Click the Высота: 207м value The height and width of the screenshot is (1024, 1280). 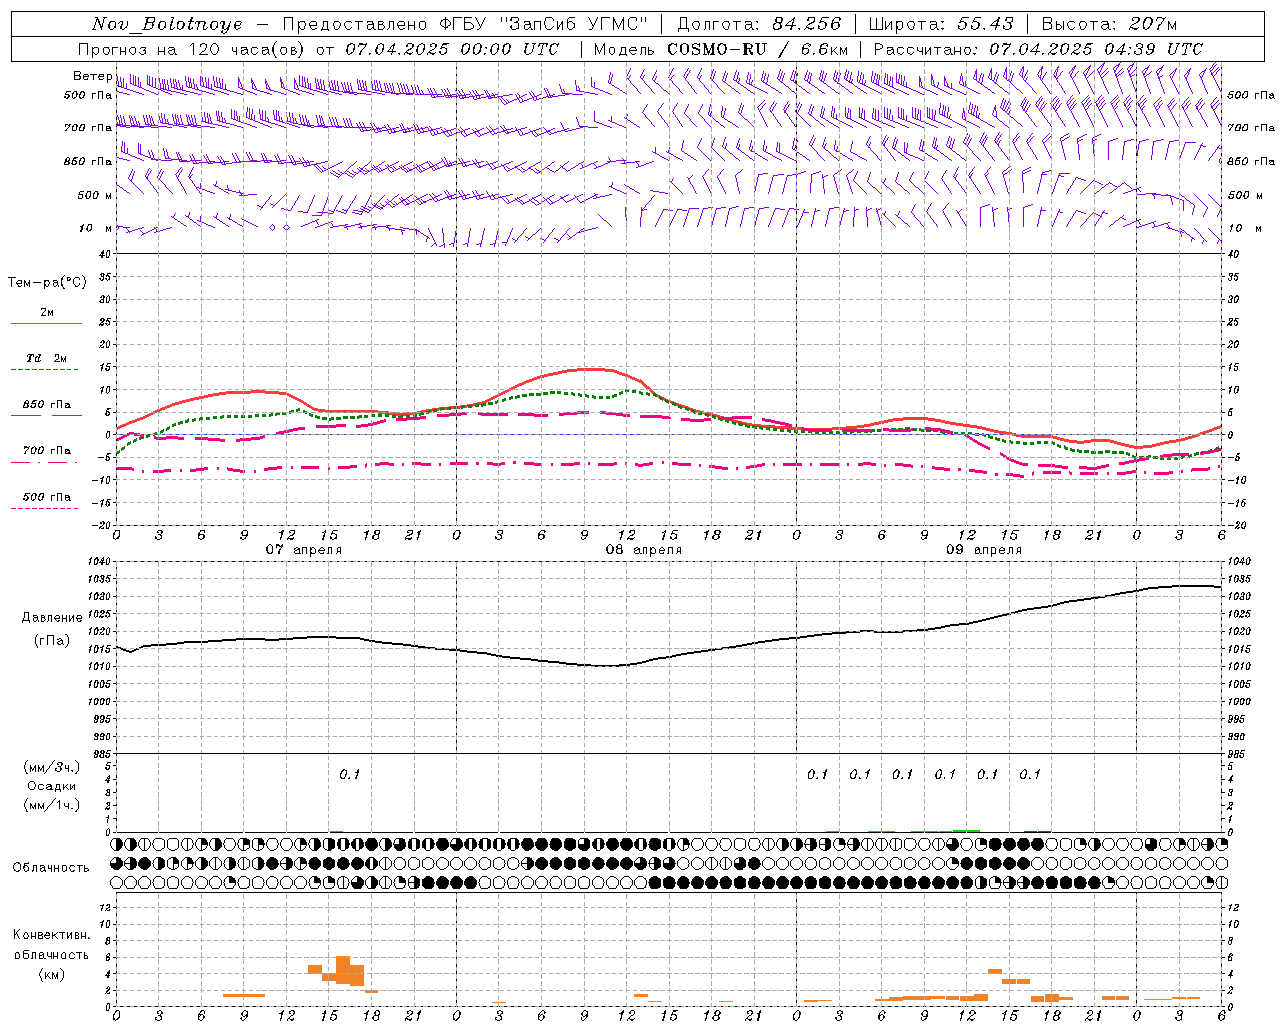[1109, 24]
